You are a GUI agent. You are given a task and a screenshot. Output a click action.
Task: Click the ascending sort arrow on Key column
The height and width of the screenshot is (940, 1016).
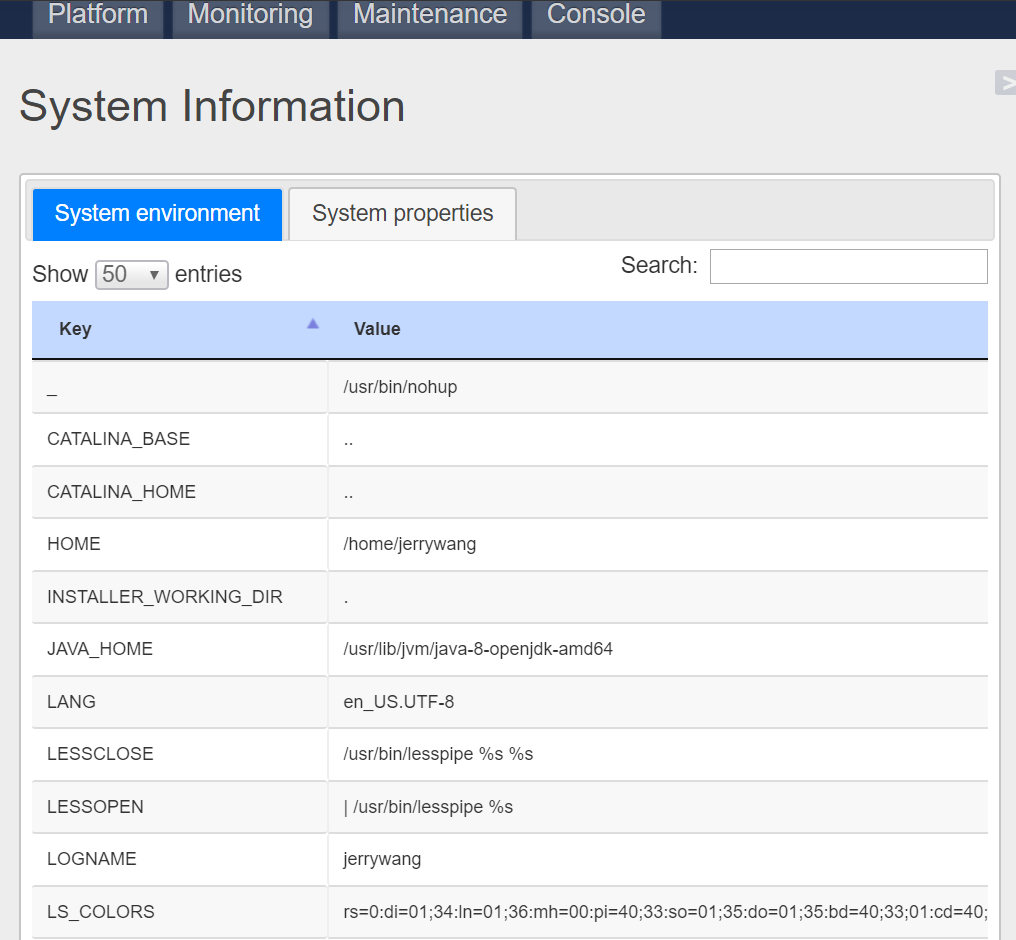(x=312, y=322)
